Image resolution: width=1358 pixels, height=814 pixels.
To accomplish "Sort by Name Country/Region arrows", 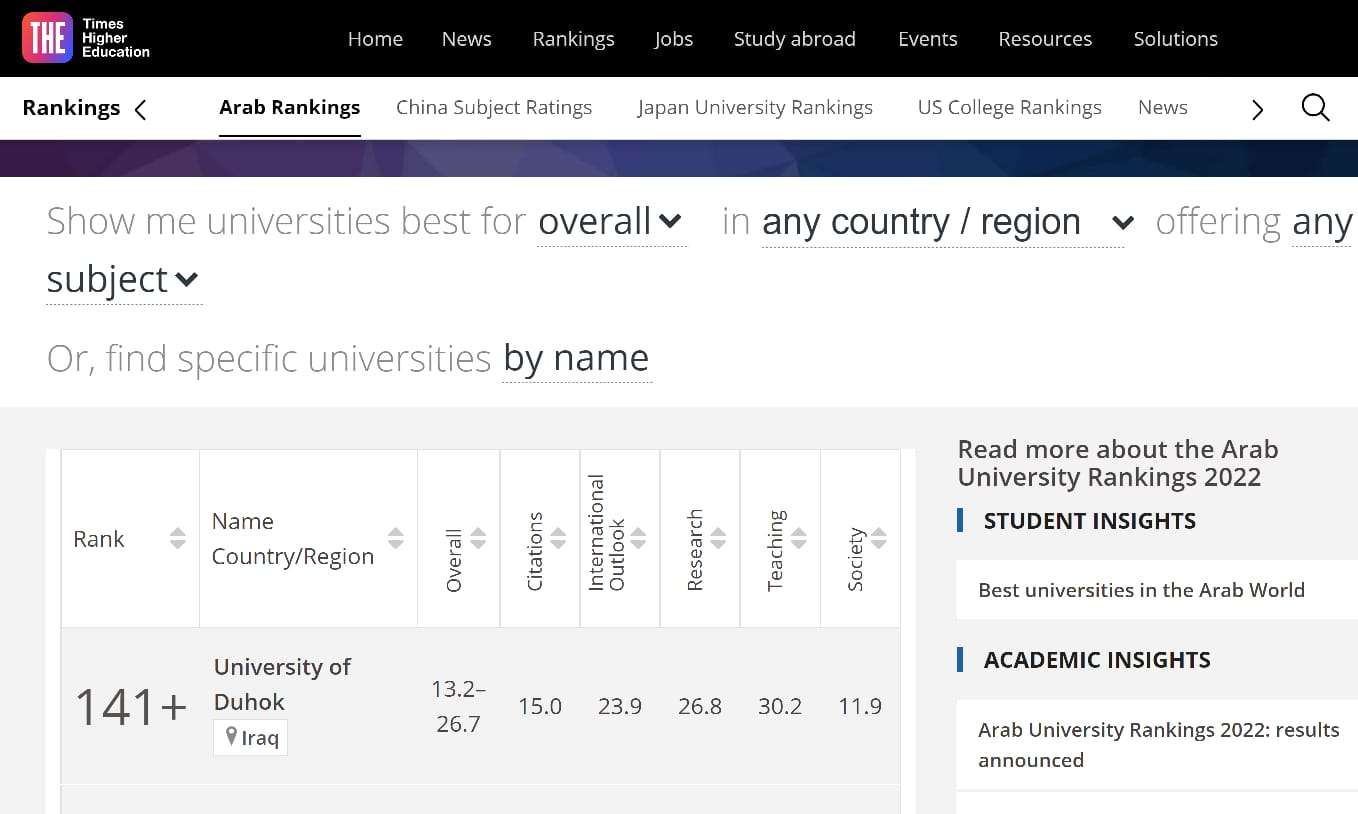I will pos(396,538).
